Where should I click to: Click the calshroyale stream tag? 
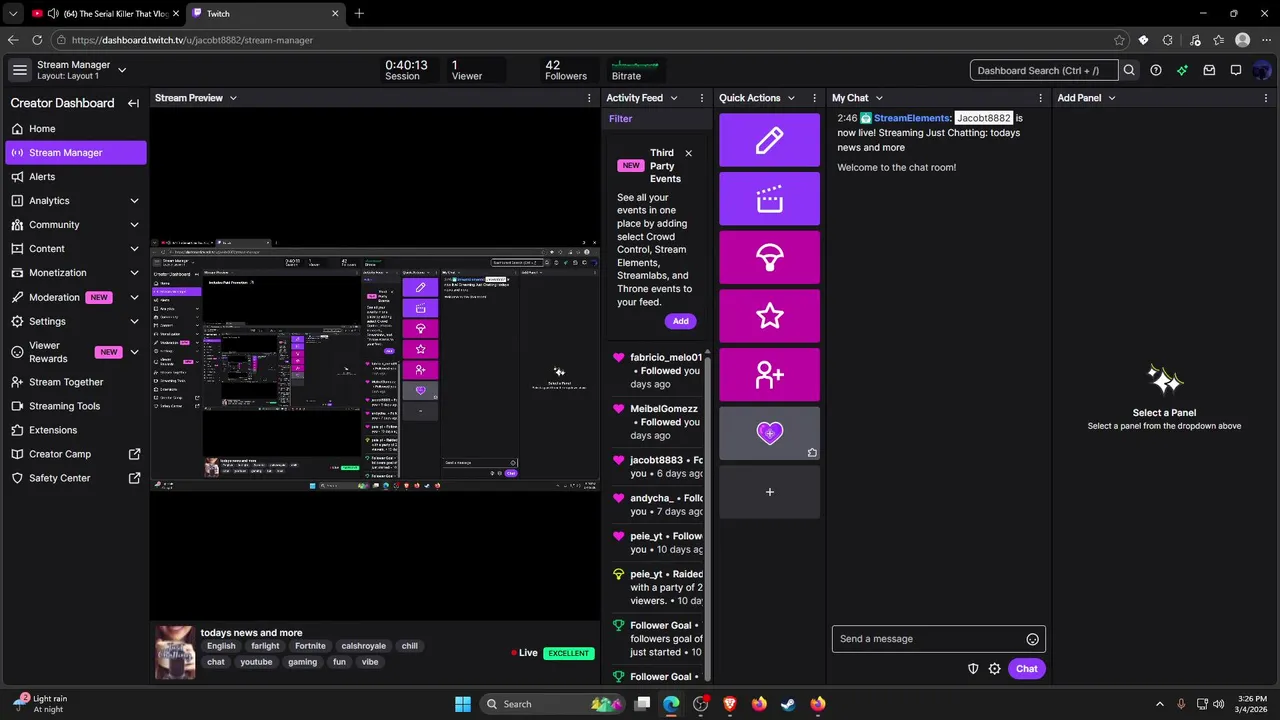tap(363, 646)
